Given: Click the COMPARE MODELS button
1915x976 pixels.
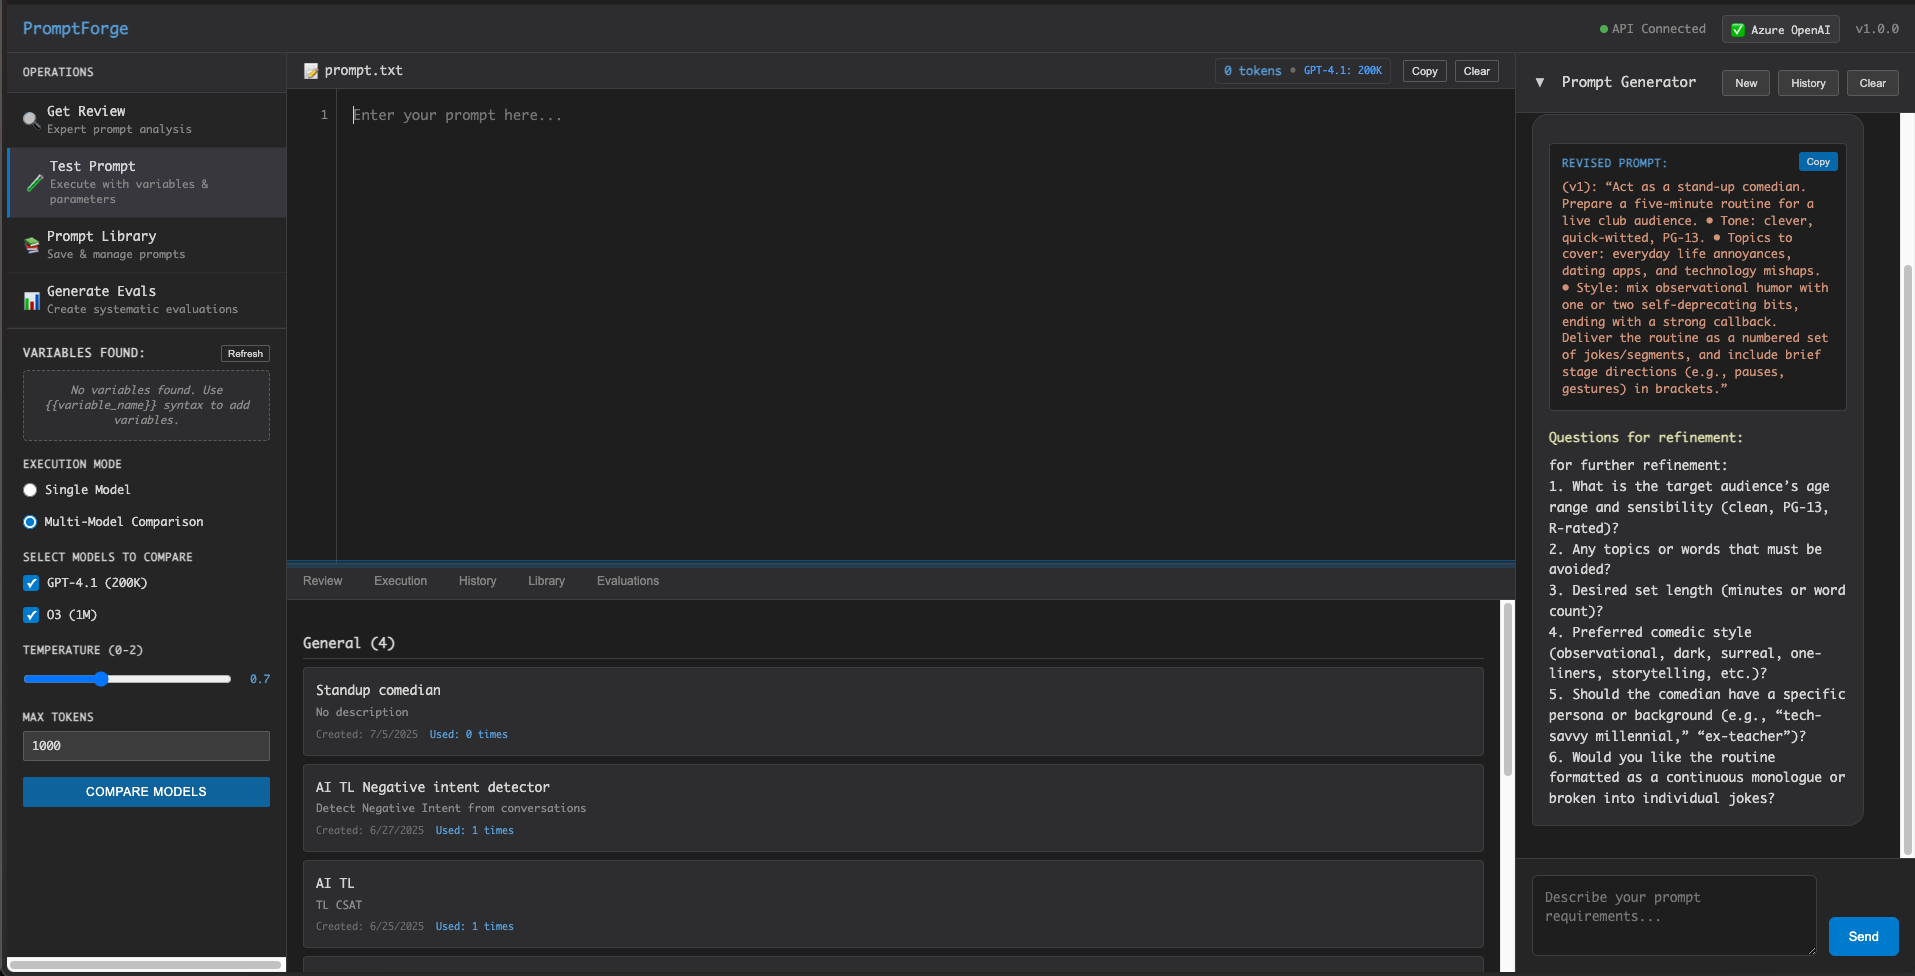Looking at the screenshot, I should 145,791.
